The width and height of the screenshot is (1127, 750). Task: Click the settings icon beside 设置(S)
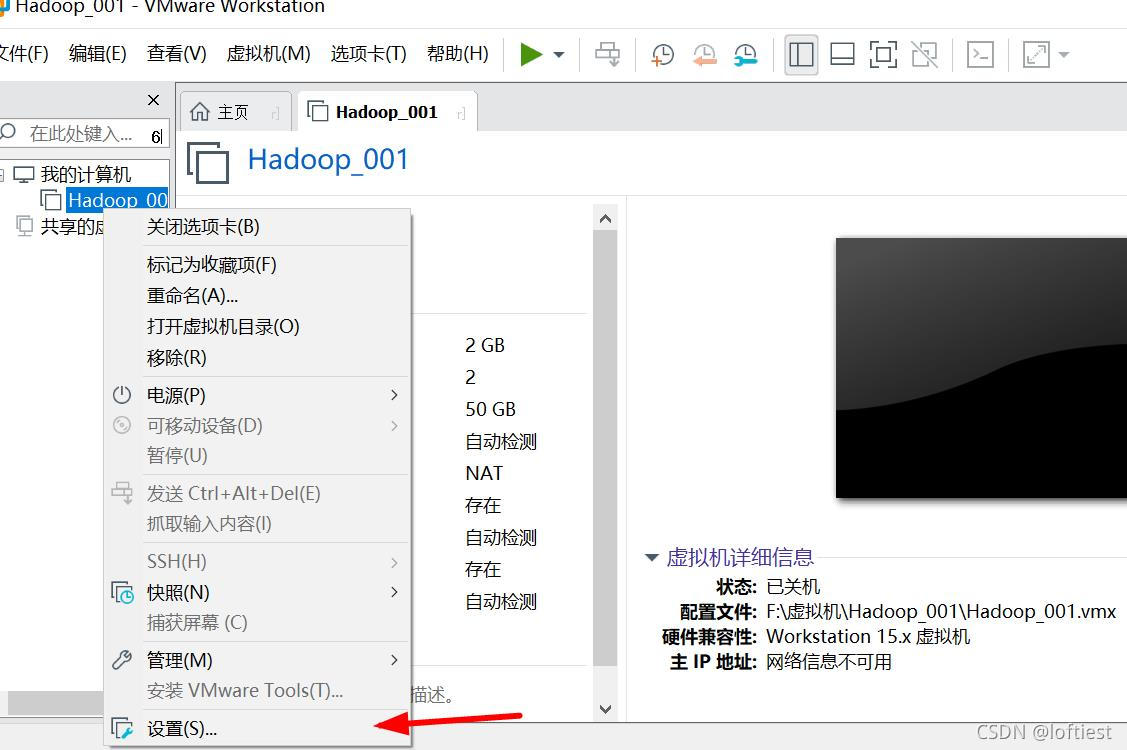122,728
